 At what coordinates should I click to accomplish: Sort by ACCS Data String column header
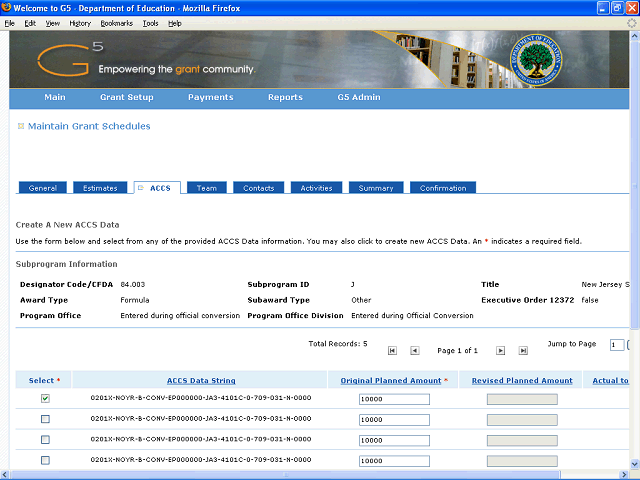(x=200, y=380)
